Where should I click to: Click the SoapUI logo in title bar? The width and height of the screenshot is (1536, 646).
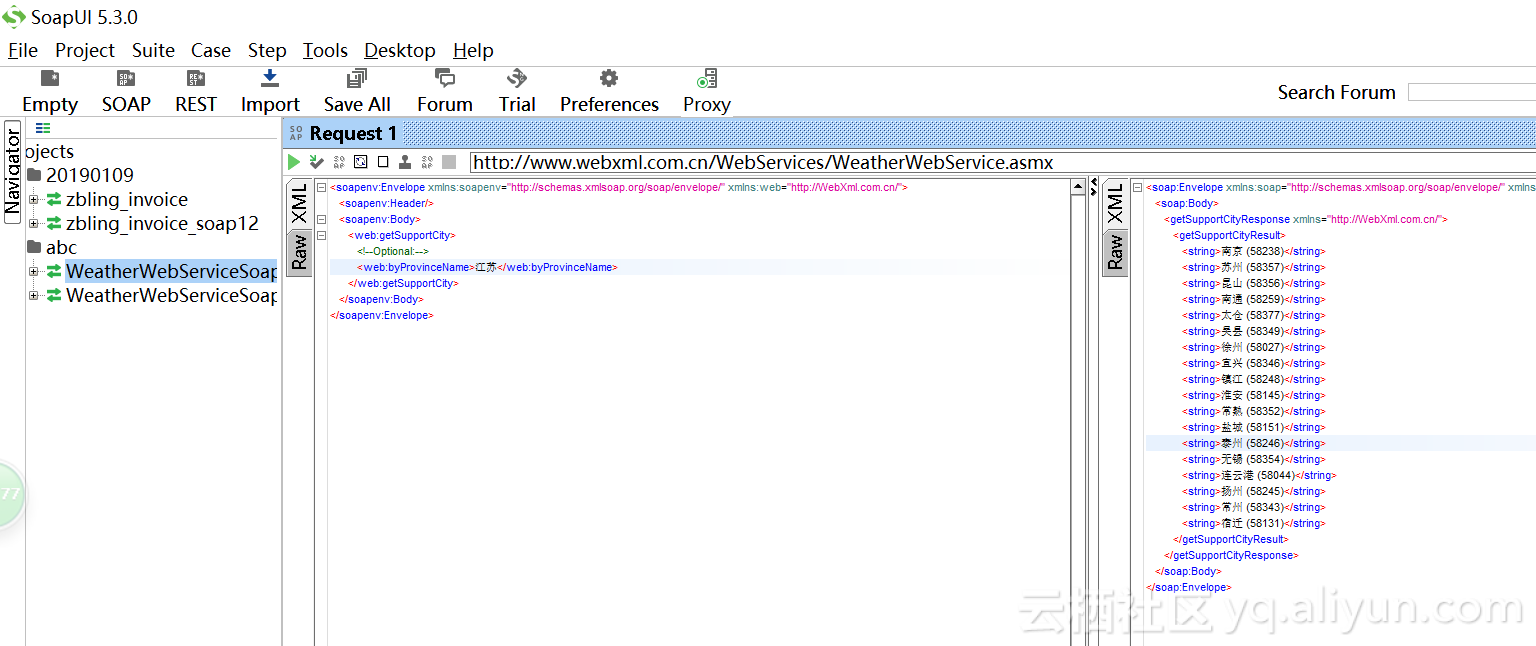click(x=14, y=17)
